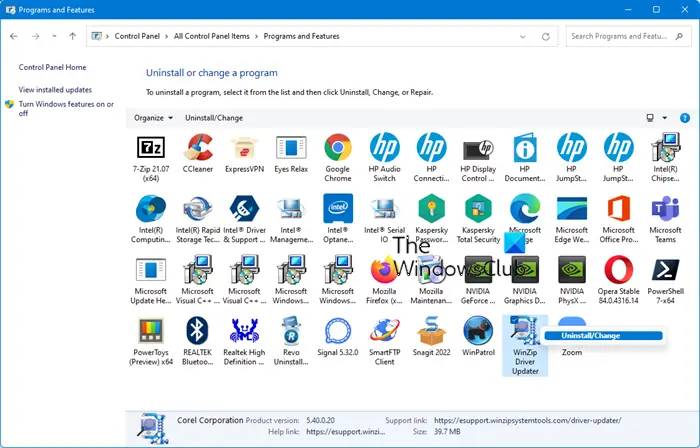
Task: Expand chevron after Control Panel breadcrumb
Action: coord(167,37)
